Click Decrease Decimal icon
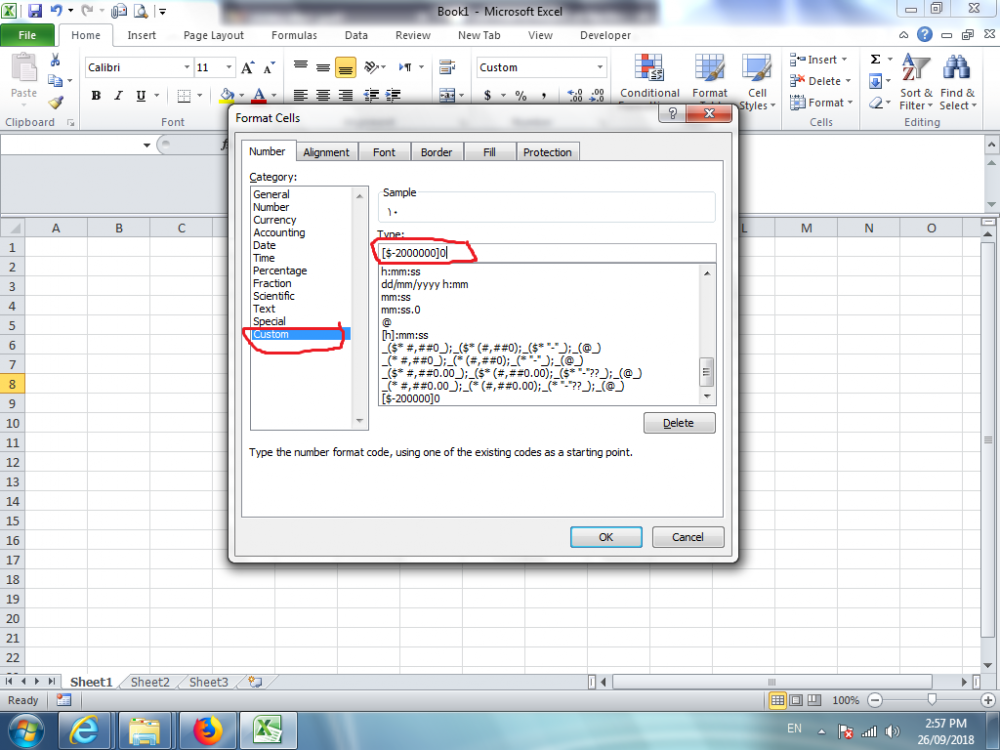1000x750 pixels. 597,96
